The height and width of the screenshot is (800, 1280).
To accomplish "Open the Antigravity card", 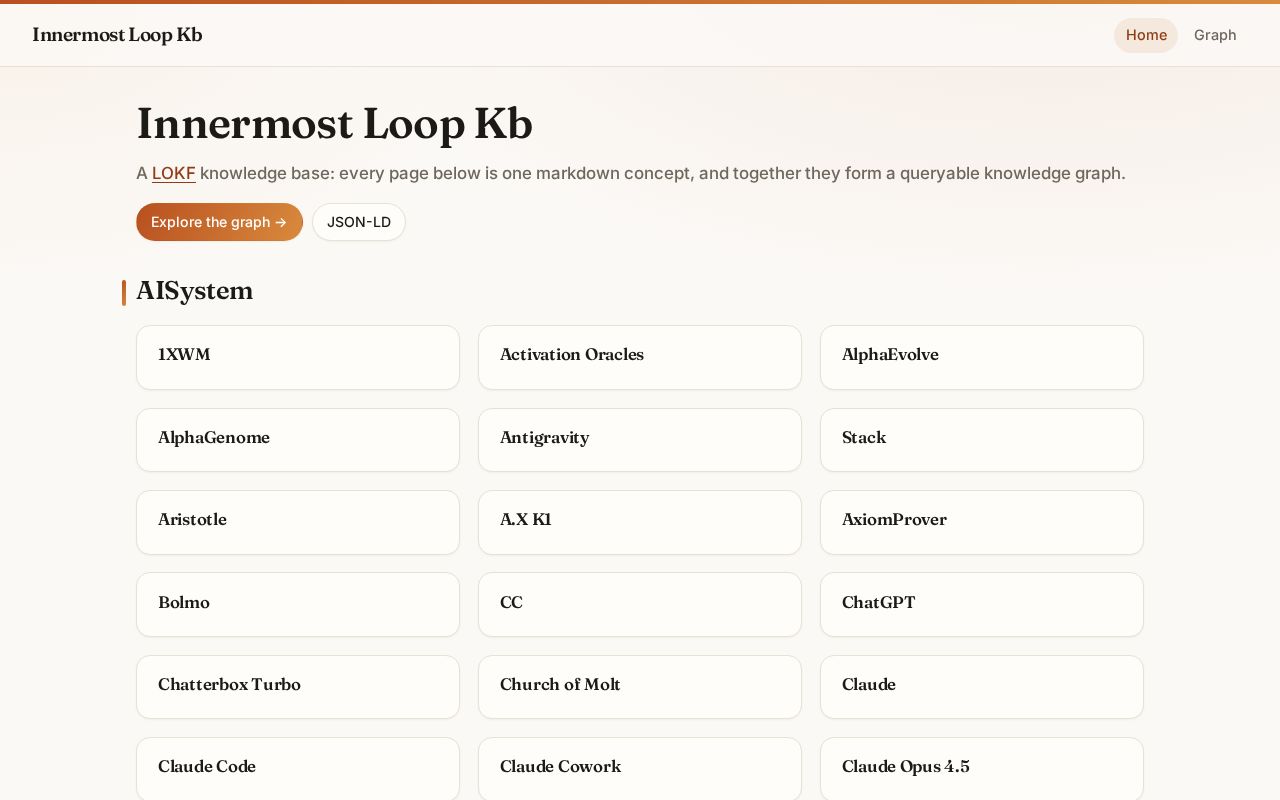I will tap(640, 440).
